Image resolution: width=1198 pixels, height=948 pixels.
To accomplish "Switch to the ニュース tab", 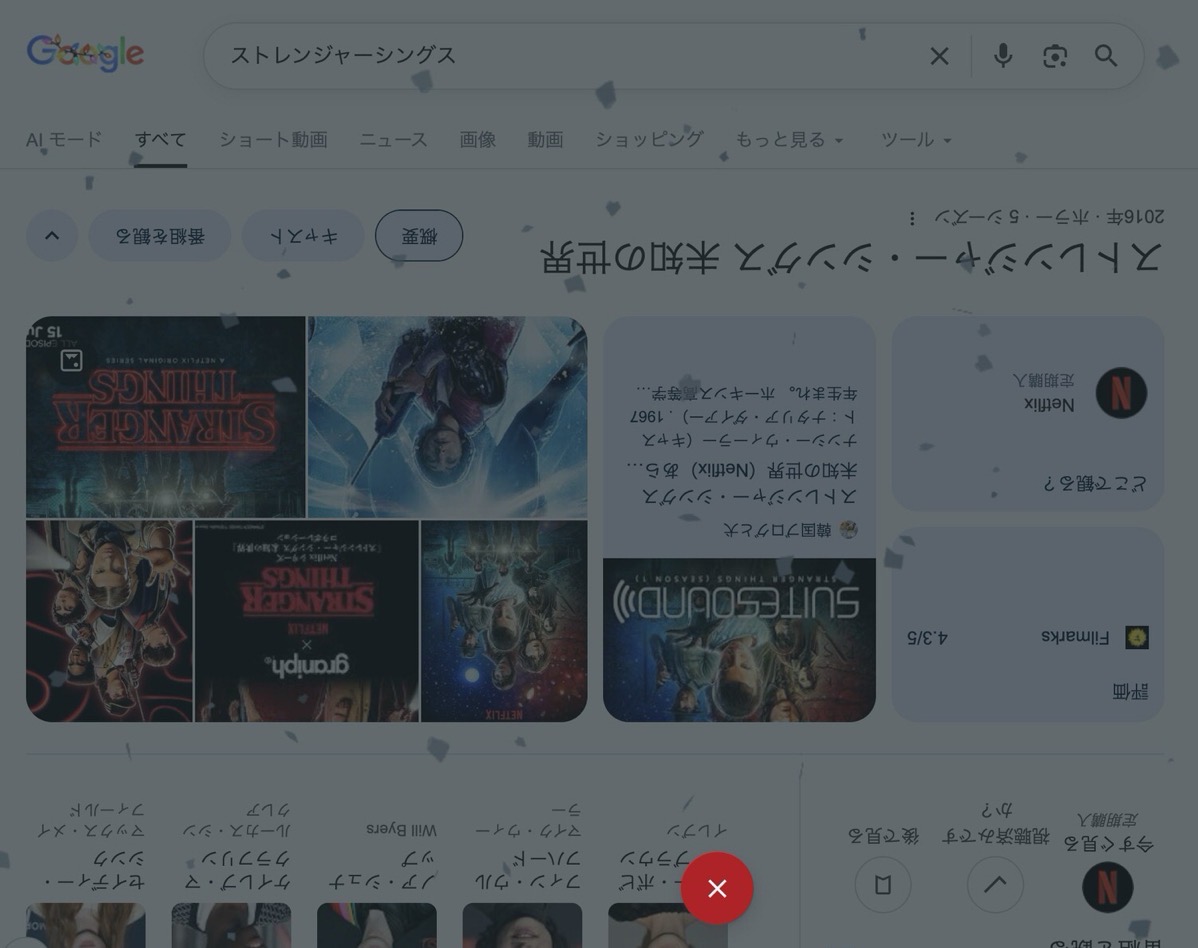I will pyautogui.click(x=392, y=139).
